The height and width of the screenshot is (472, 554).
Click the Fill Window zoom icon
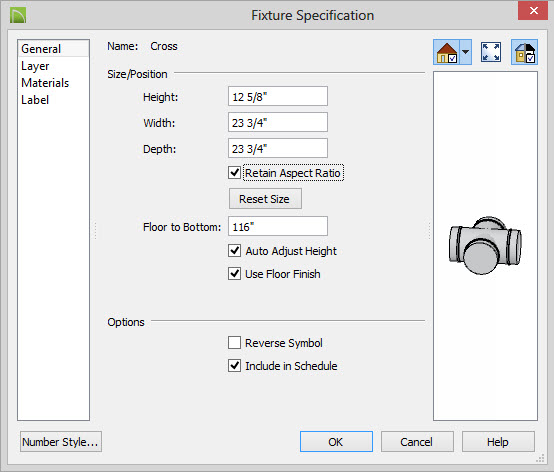(x=491, y=52)
